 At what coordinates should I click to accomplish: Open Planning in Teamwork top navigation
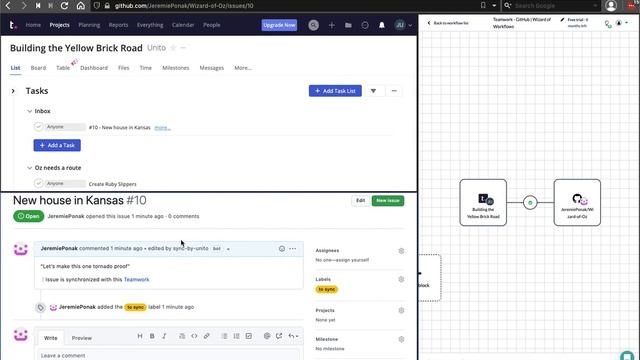coord(89,25)
